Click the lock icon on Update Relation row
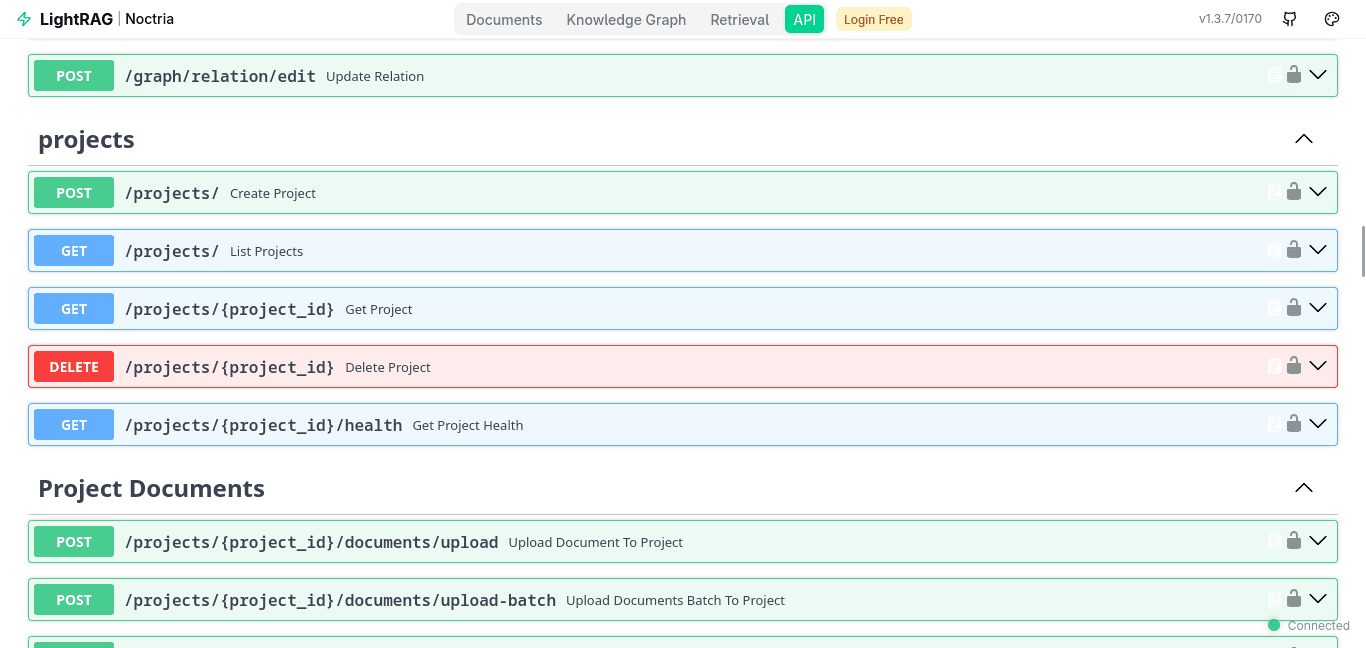Image resolution: width=1366 pixels, height=648 pixels. pos(1294,75)
